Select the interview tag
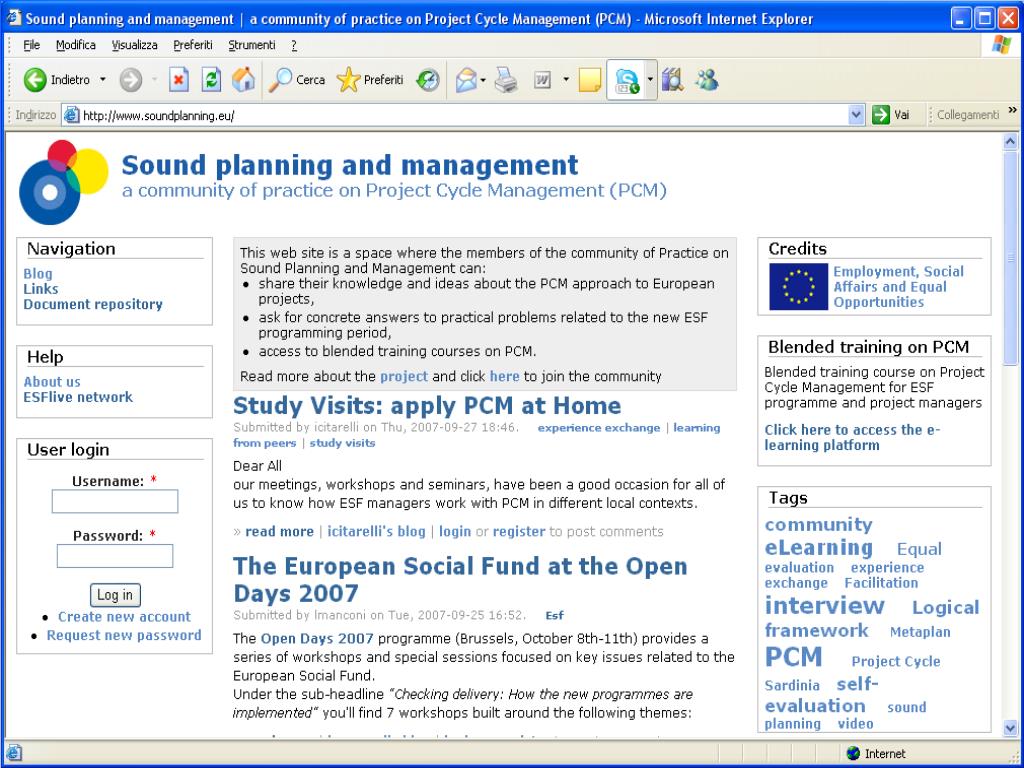 pos(825,605)
